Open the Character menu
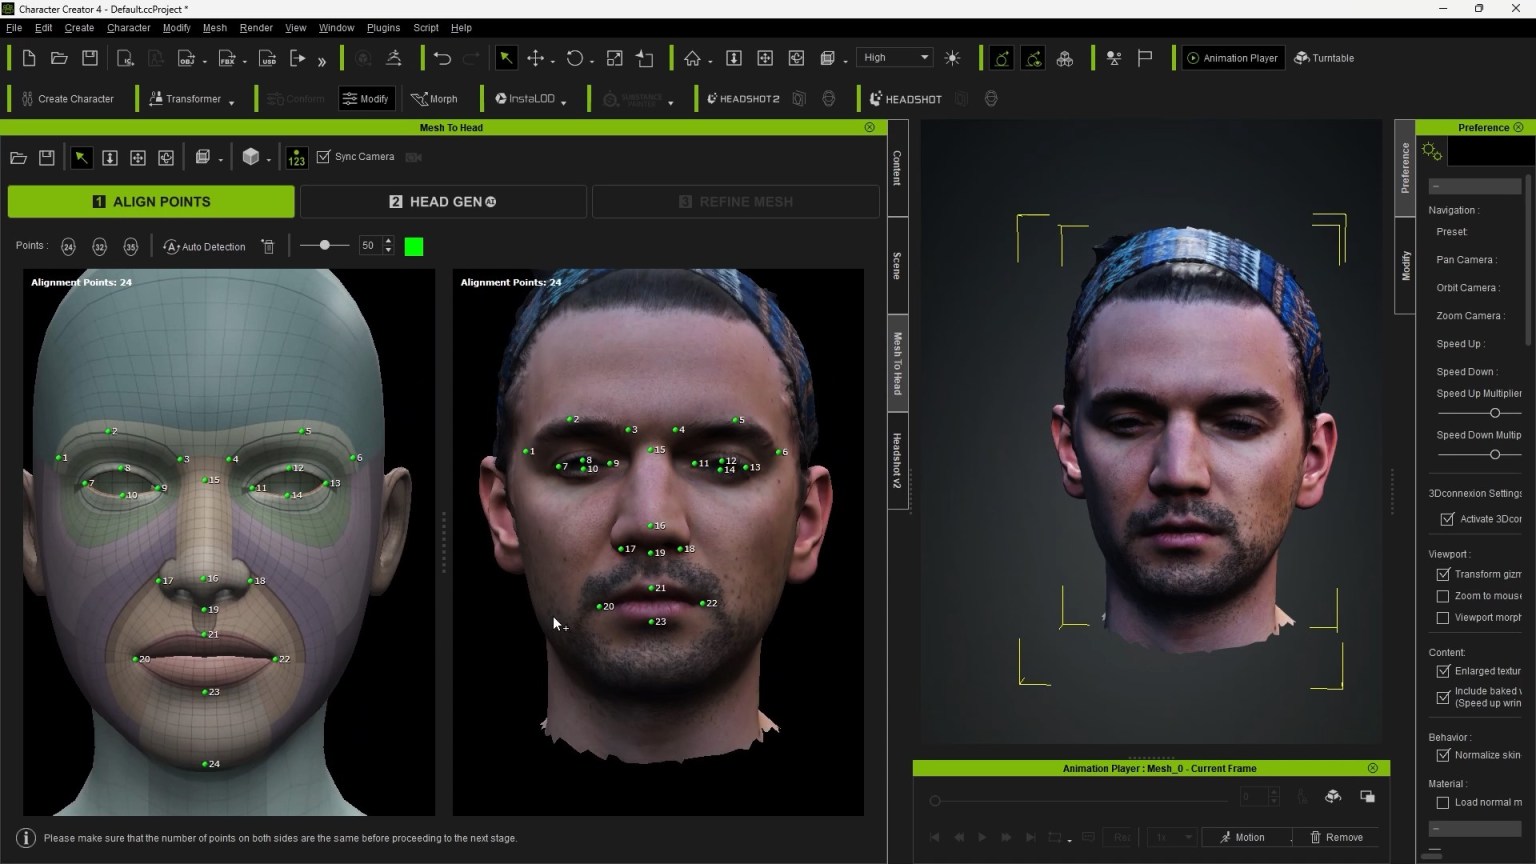 128,28
